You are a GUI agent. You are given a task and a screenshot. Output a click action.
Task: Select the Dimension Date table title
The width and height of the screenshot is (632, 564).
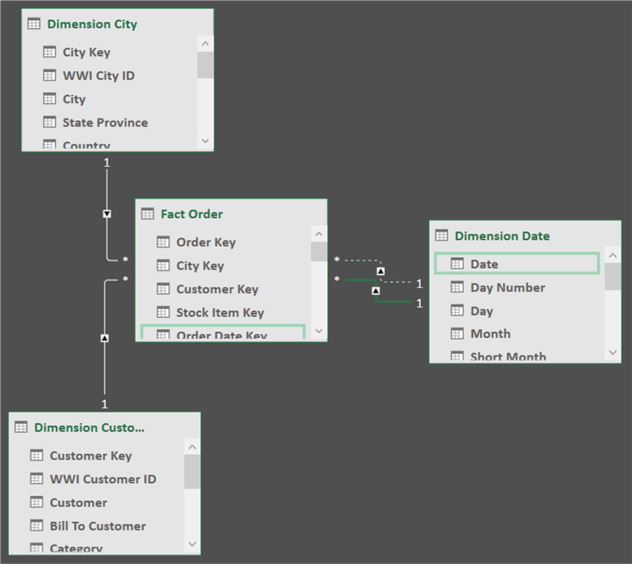click(x=502, y=236)
